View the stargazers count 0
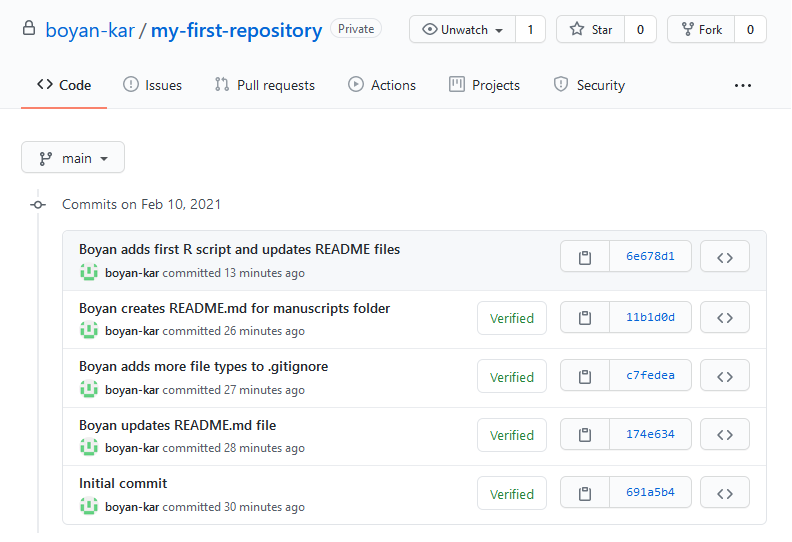Image resolution: width=792 pixels, height=542 pixels. pos(640,30)
